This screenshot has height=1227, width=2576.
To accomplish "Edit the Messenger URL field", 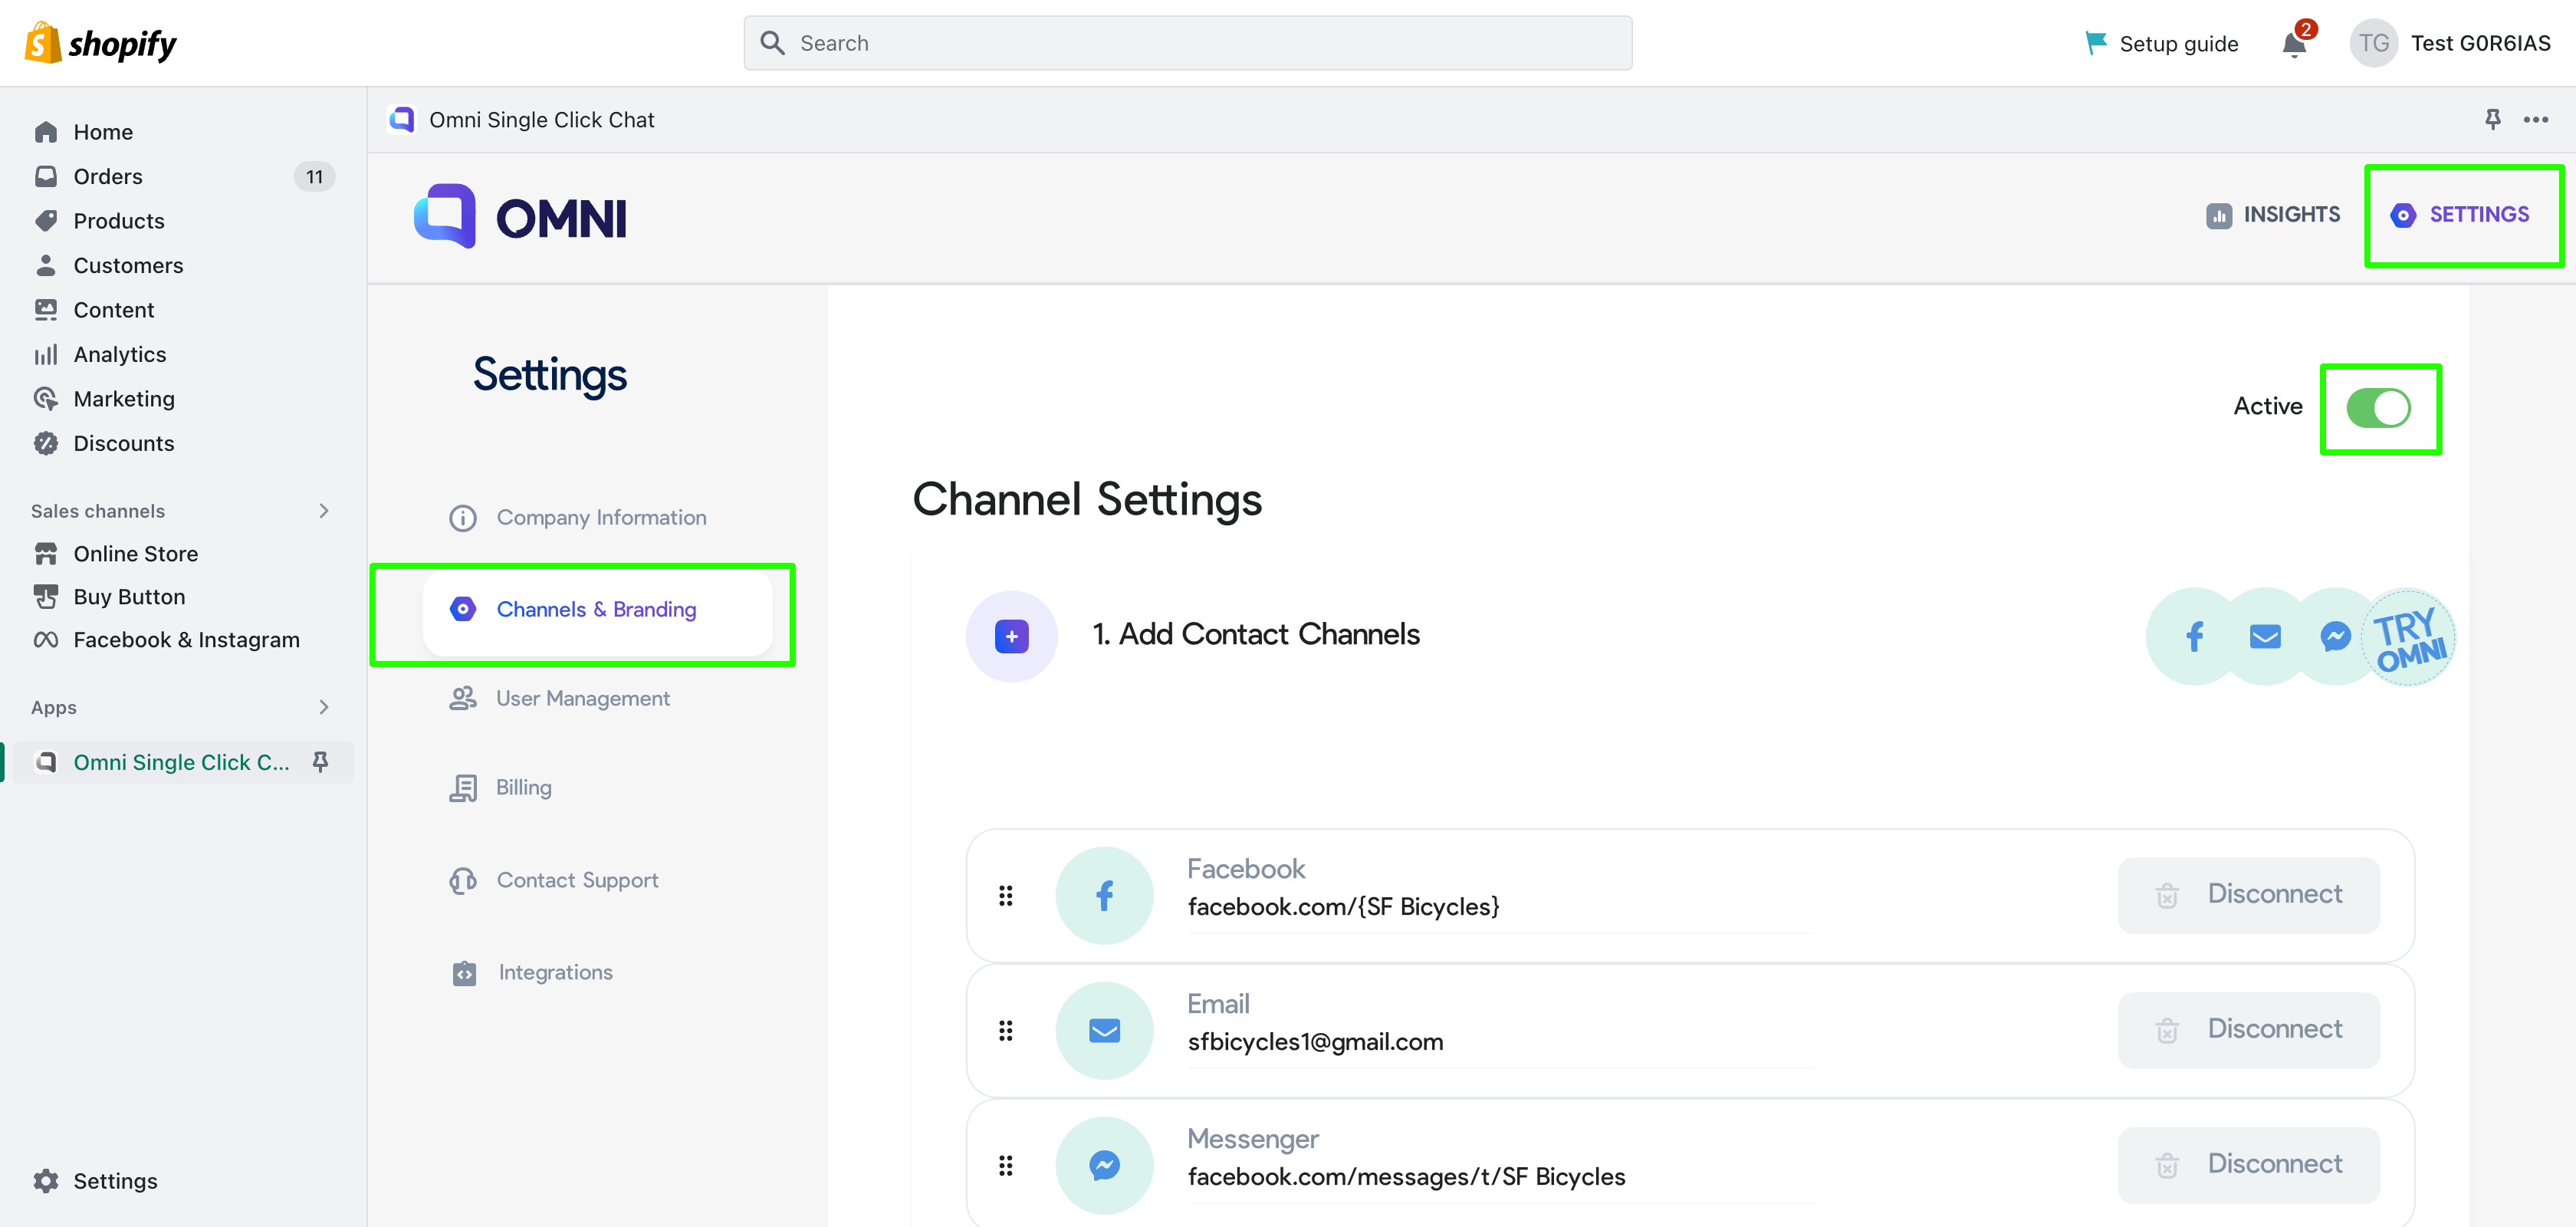I will [x=1499, y=1177].
